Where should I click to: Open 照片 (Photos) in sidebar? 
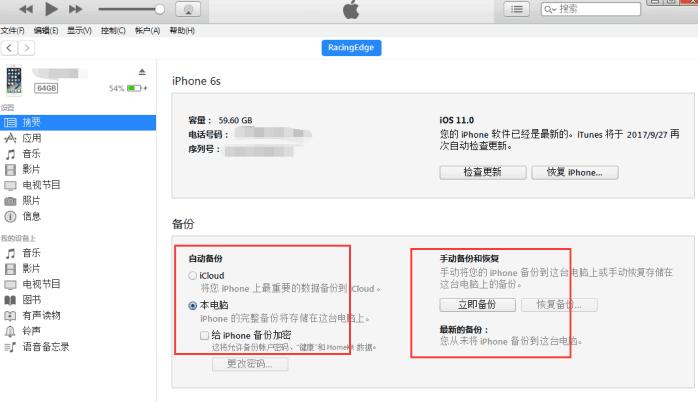click(x=32, y=201)
